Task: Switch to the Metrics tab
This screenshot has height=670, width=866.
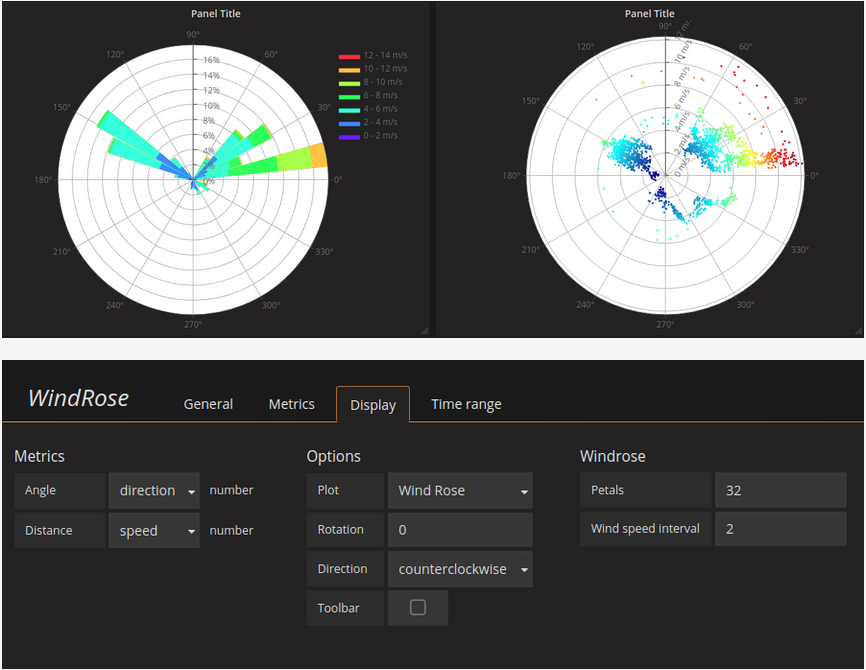Action: tap(291, 404)
